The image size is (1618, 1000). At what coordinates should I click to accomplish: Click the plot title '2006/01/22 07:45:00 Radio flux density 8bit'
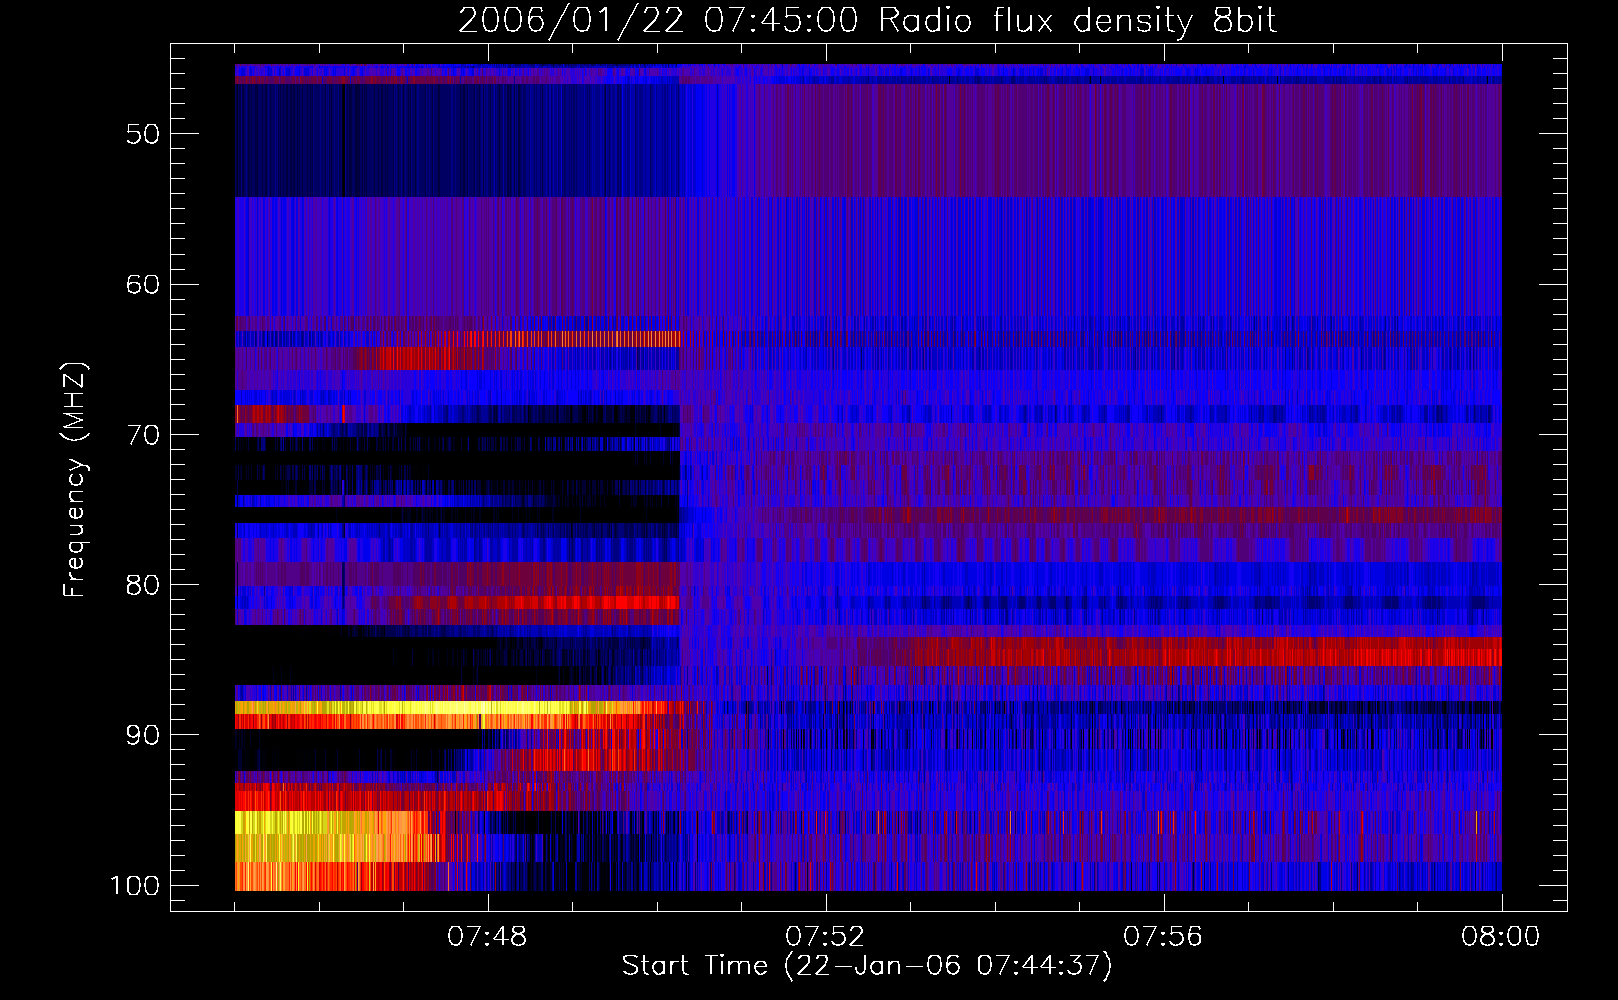pos(867,20)
